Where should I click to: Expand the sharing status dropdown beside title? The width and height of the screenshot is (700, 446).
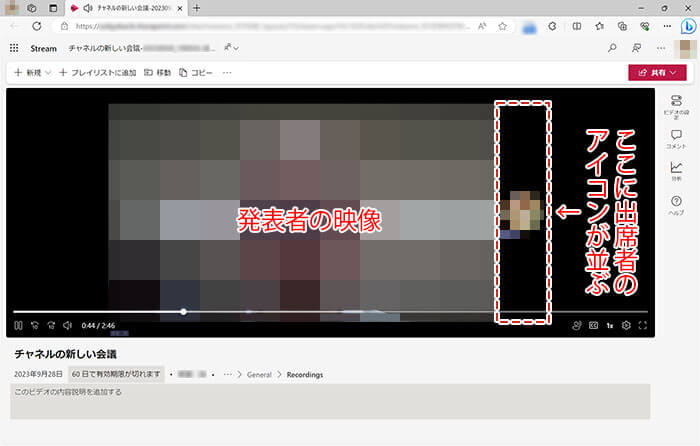tap(231, 48)
